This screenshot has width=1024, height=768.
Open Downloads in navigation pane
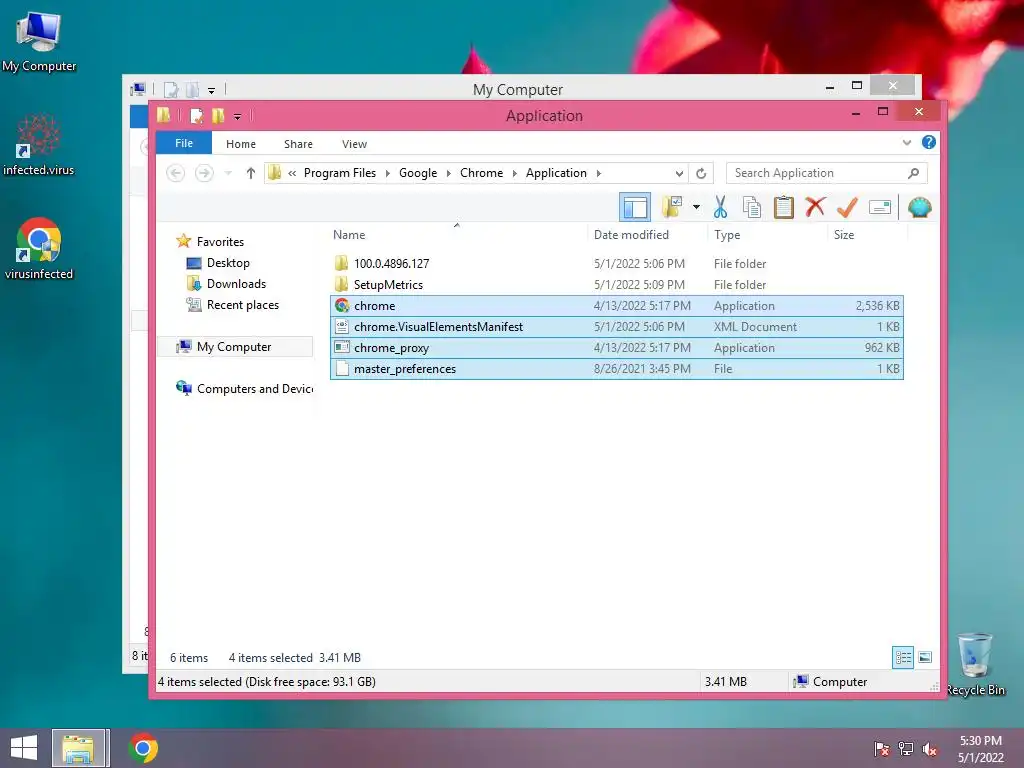(x=226, y=283)
